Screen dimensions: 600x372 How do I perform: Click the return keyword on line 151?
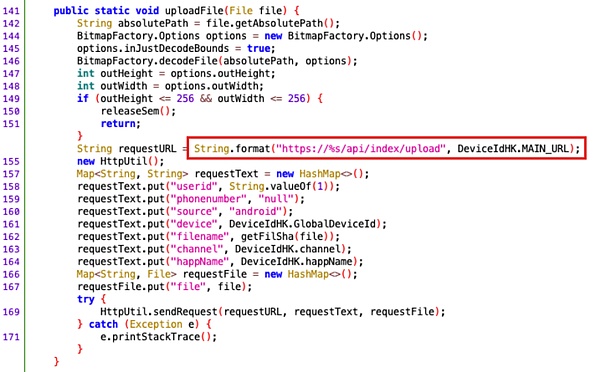click(118, 124)
